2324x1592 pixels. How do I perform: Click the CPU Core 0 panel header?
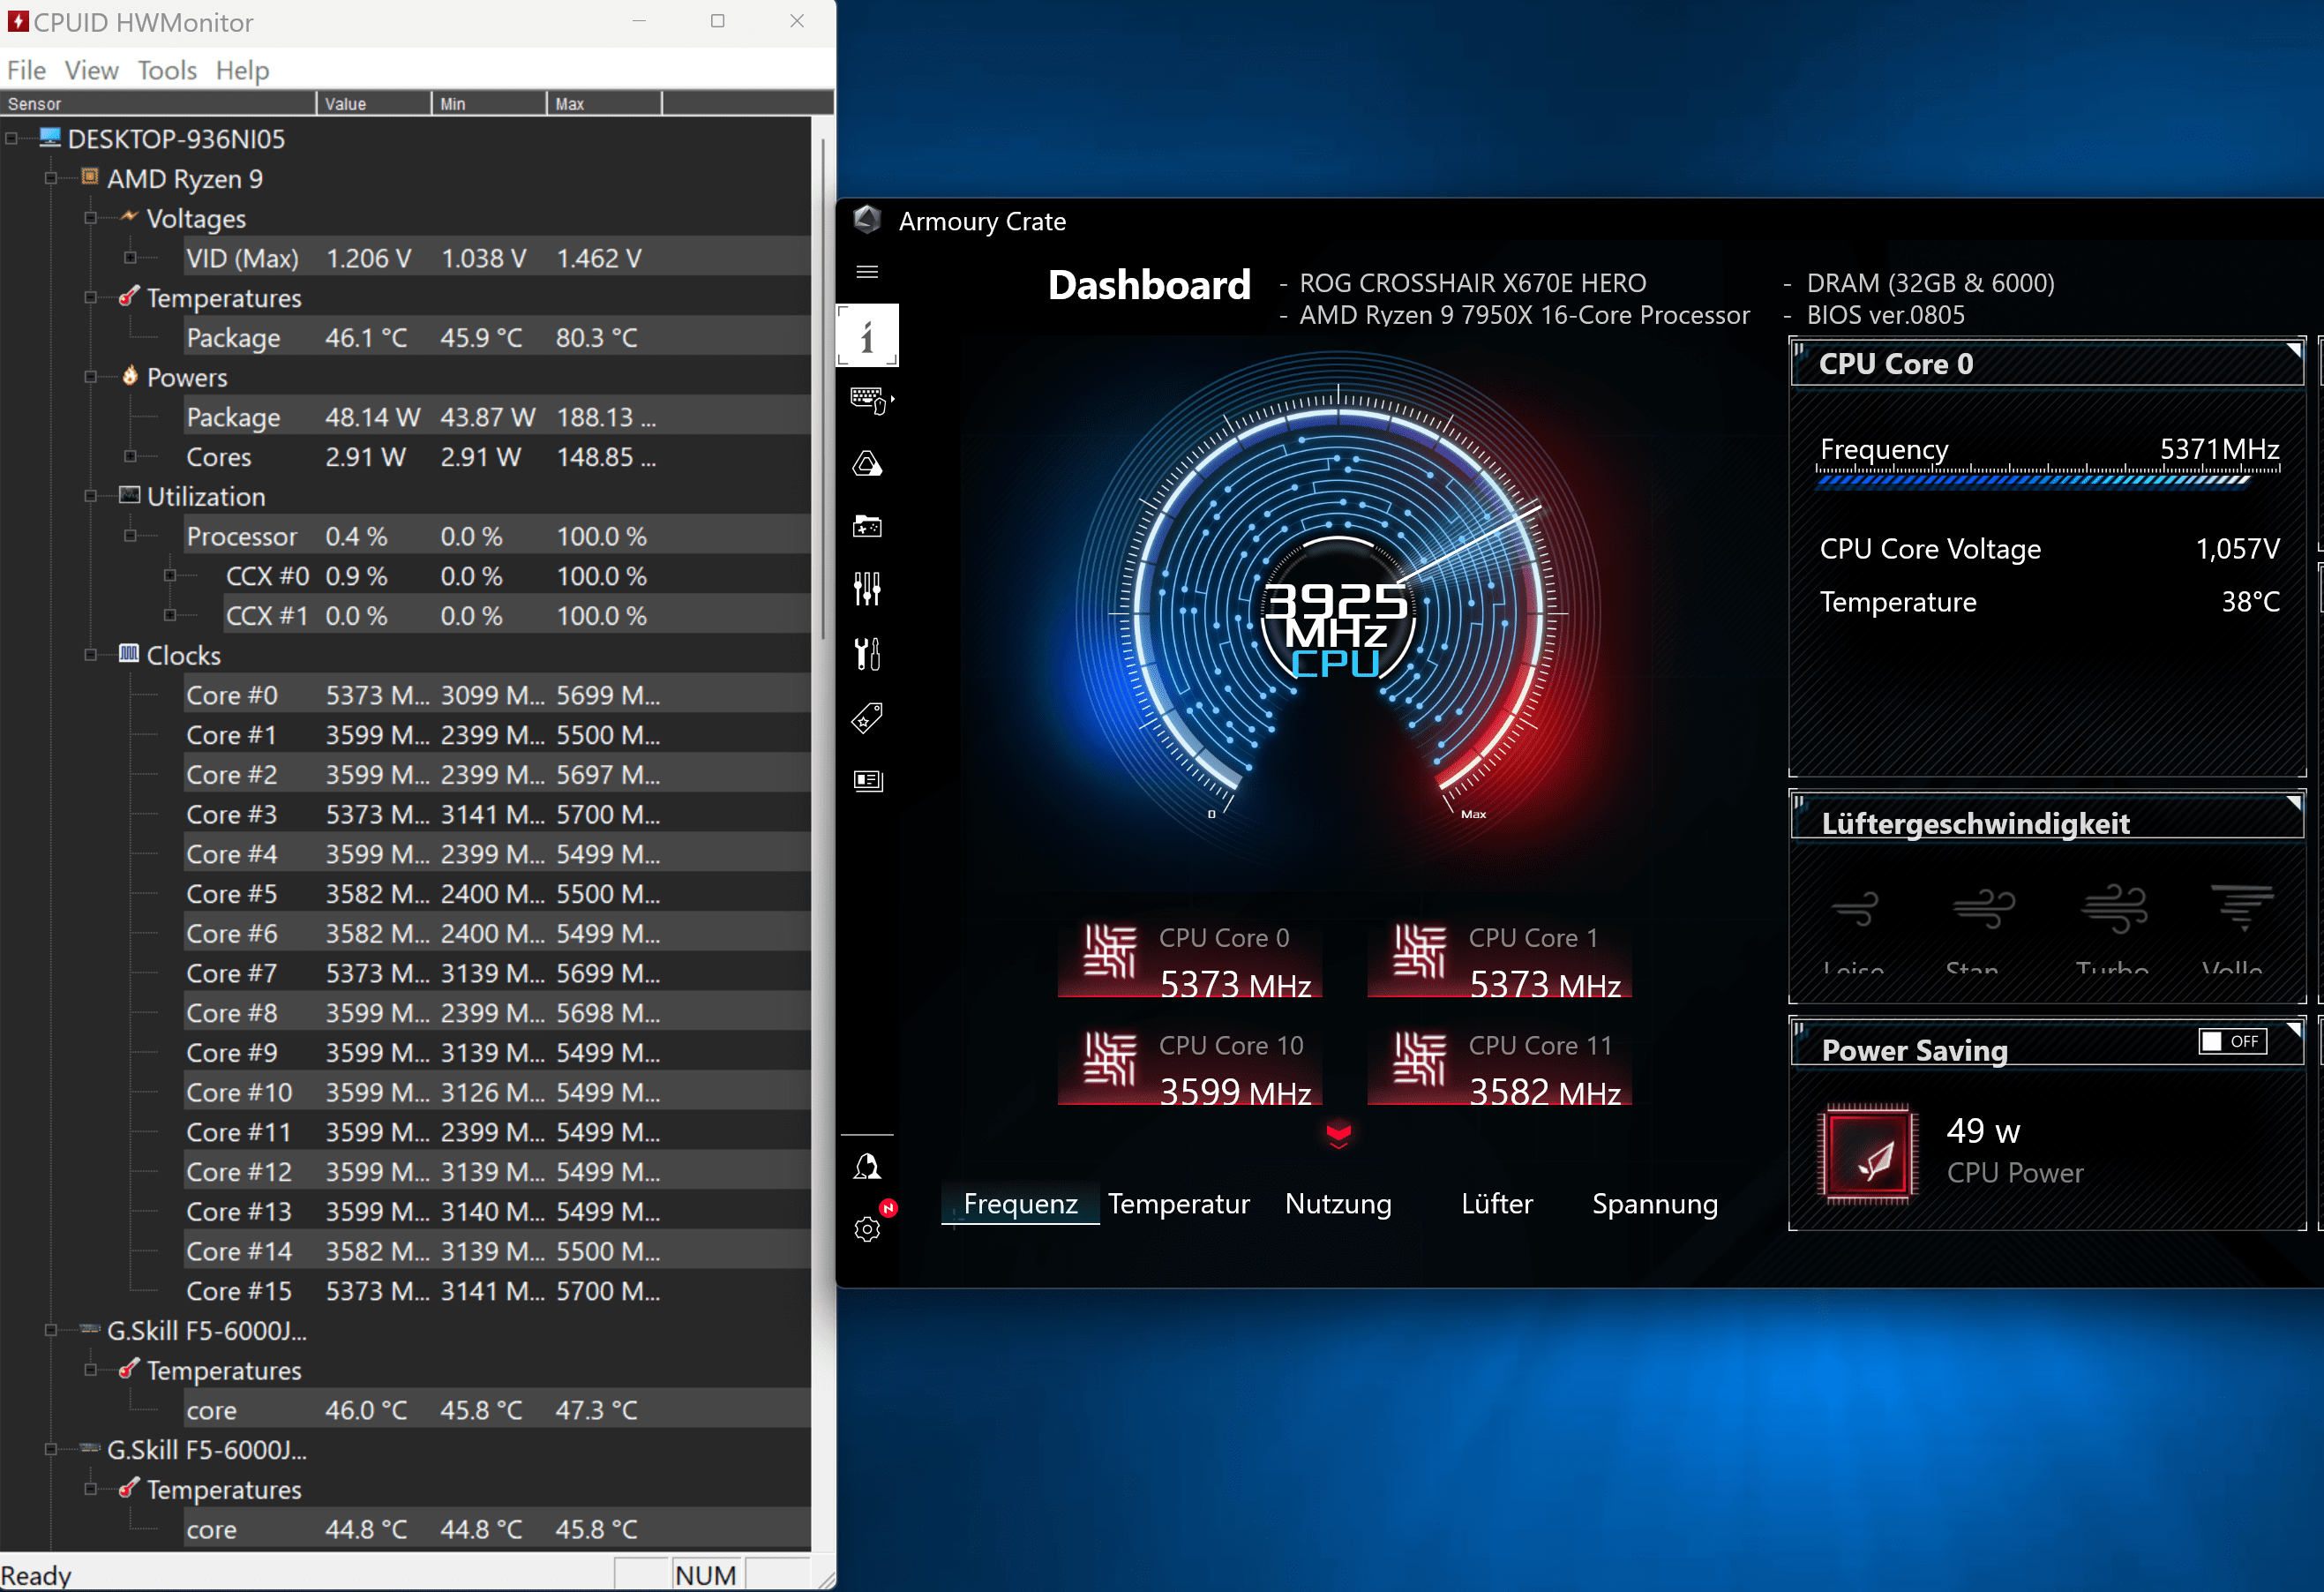pyautogui.click(x=2047, y=363)
